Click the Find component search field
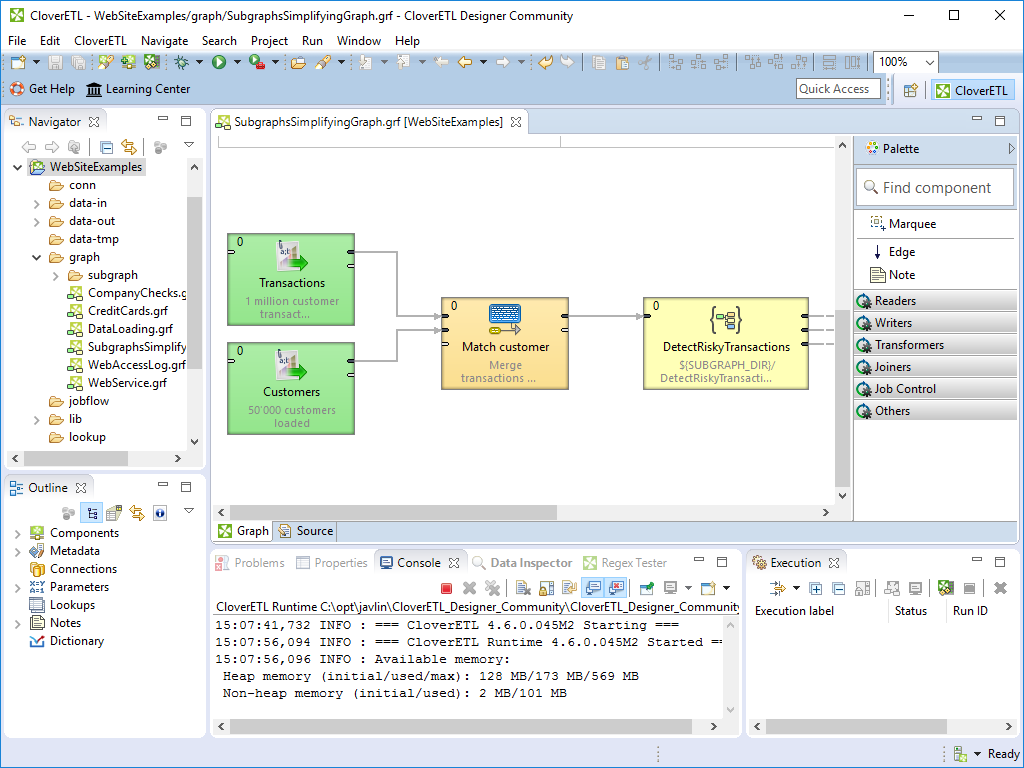This screenshot has height=768, width=1024. click(934, 188)
